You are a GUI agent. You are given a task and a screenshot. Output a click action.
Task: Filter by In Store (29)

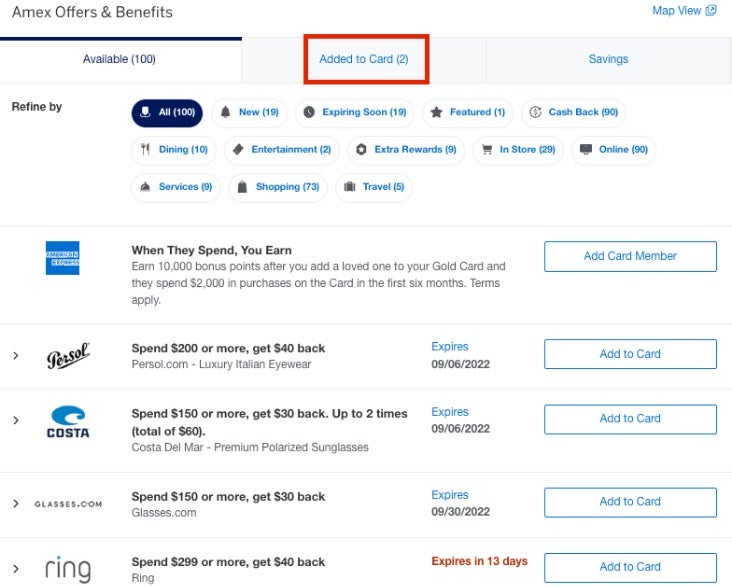tap(518, 150)
